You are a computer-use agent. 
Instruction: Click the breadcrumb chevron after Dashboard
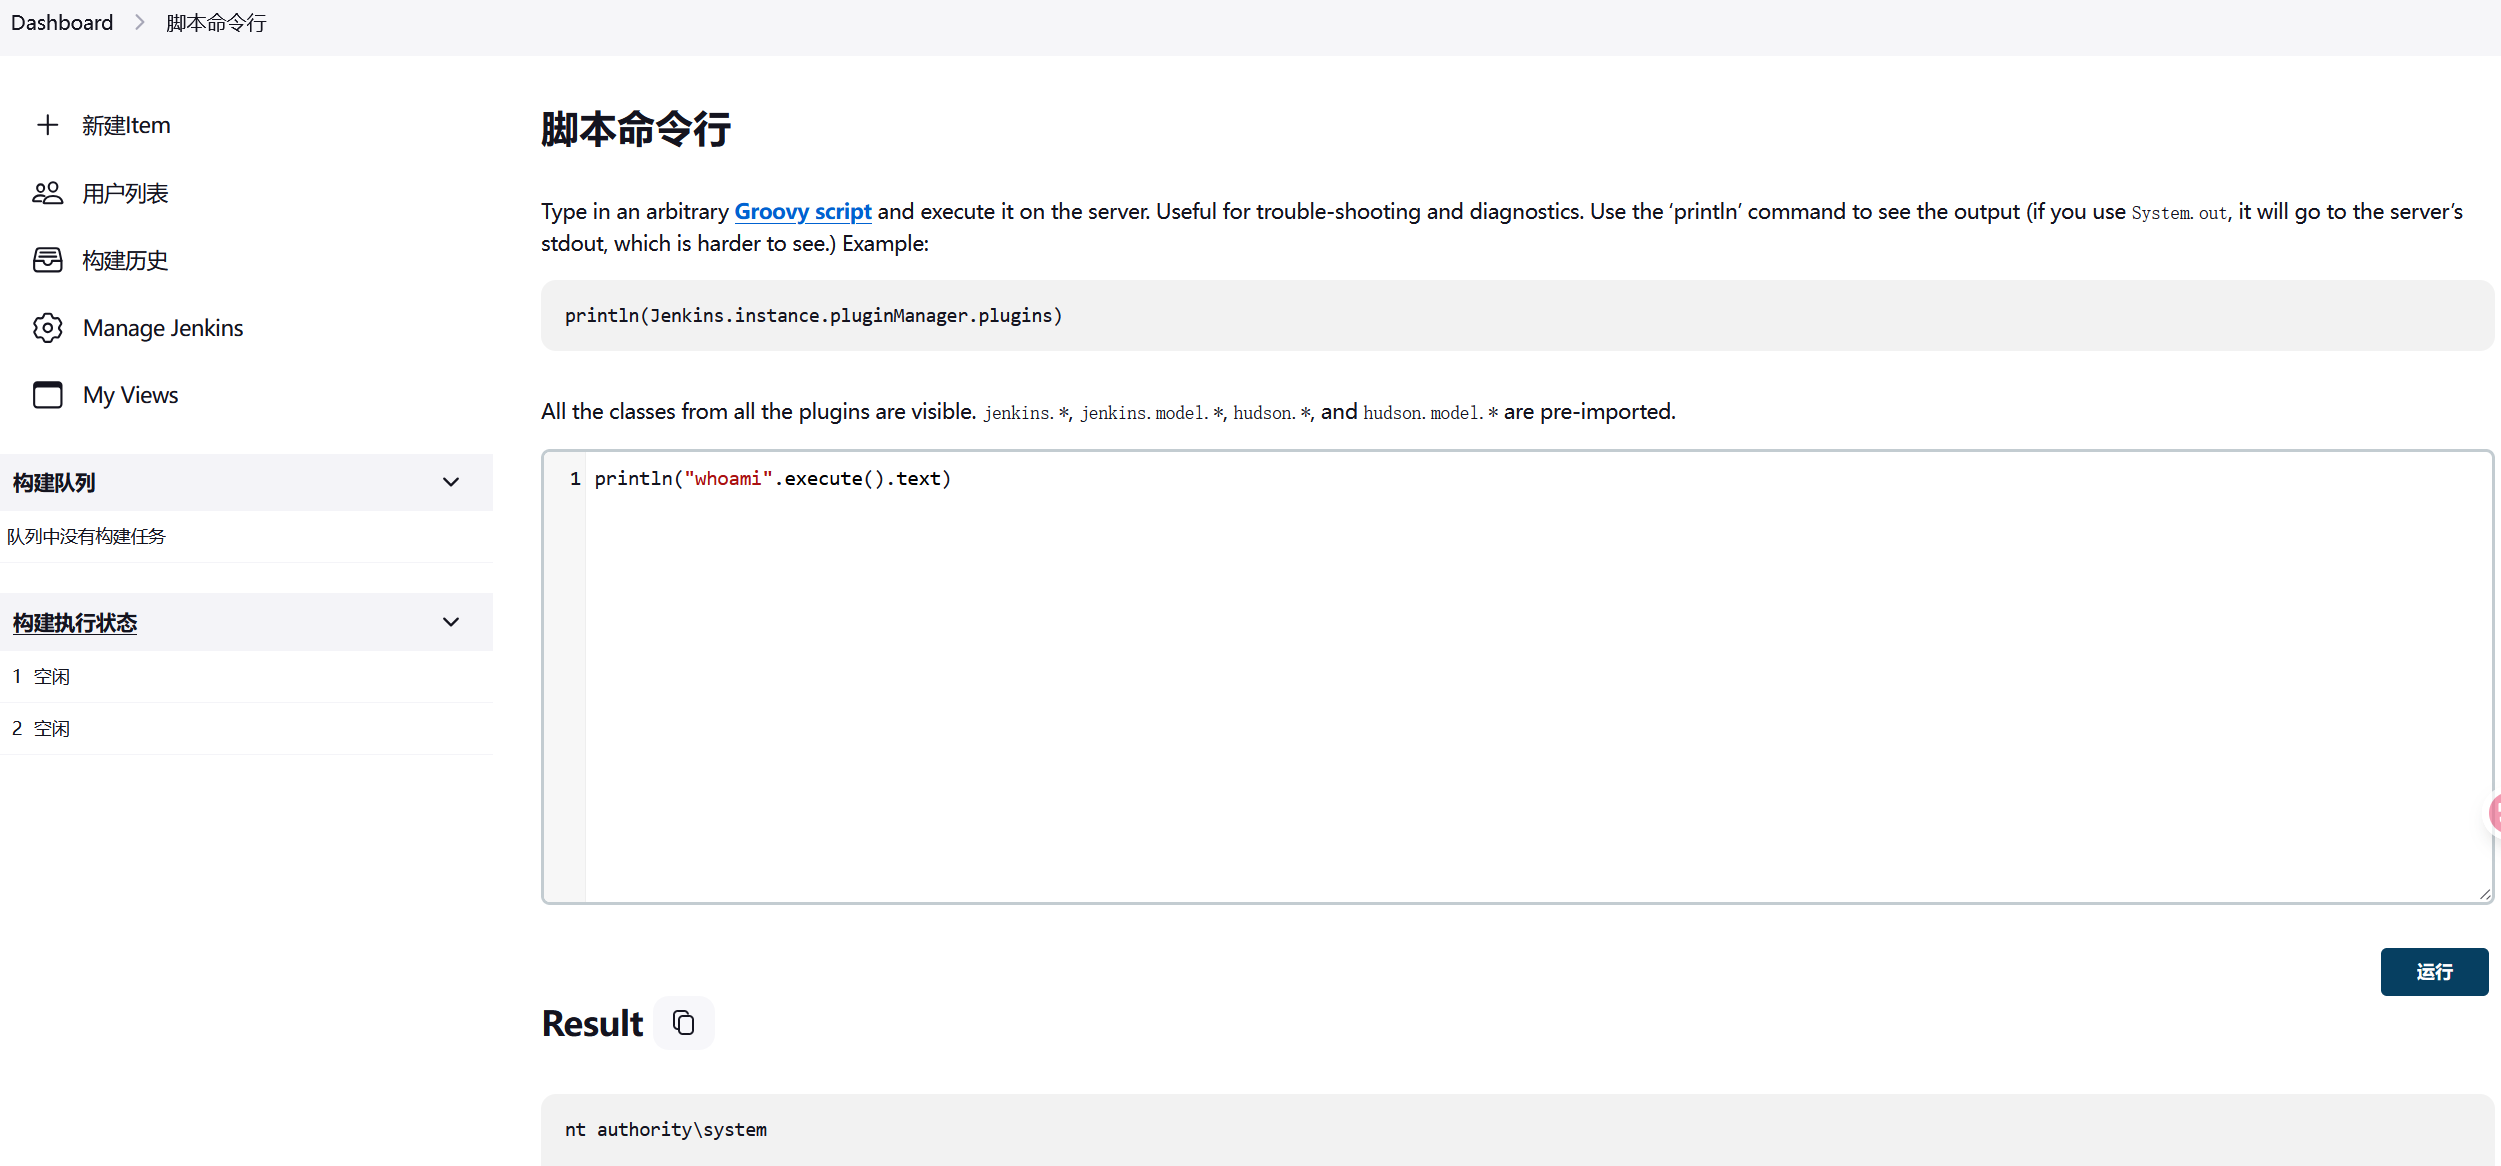[139, 22]
